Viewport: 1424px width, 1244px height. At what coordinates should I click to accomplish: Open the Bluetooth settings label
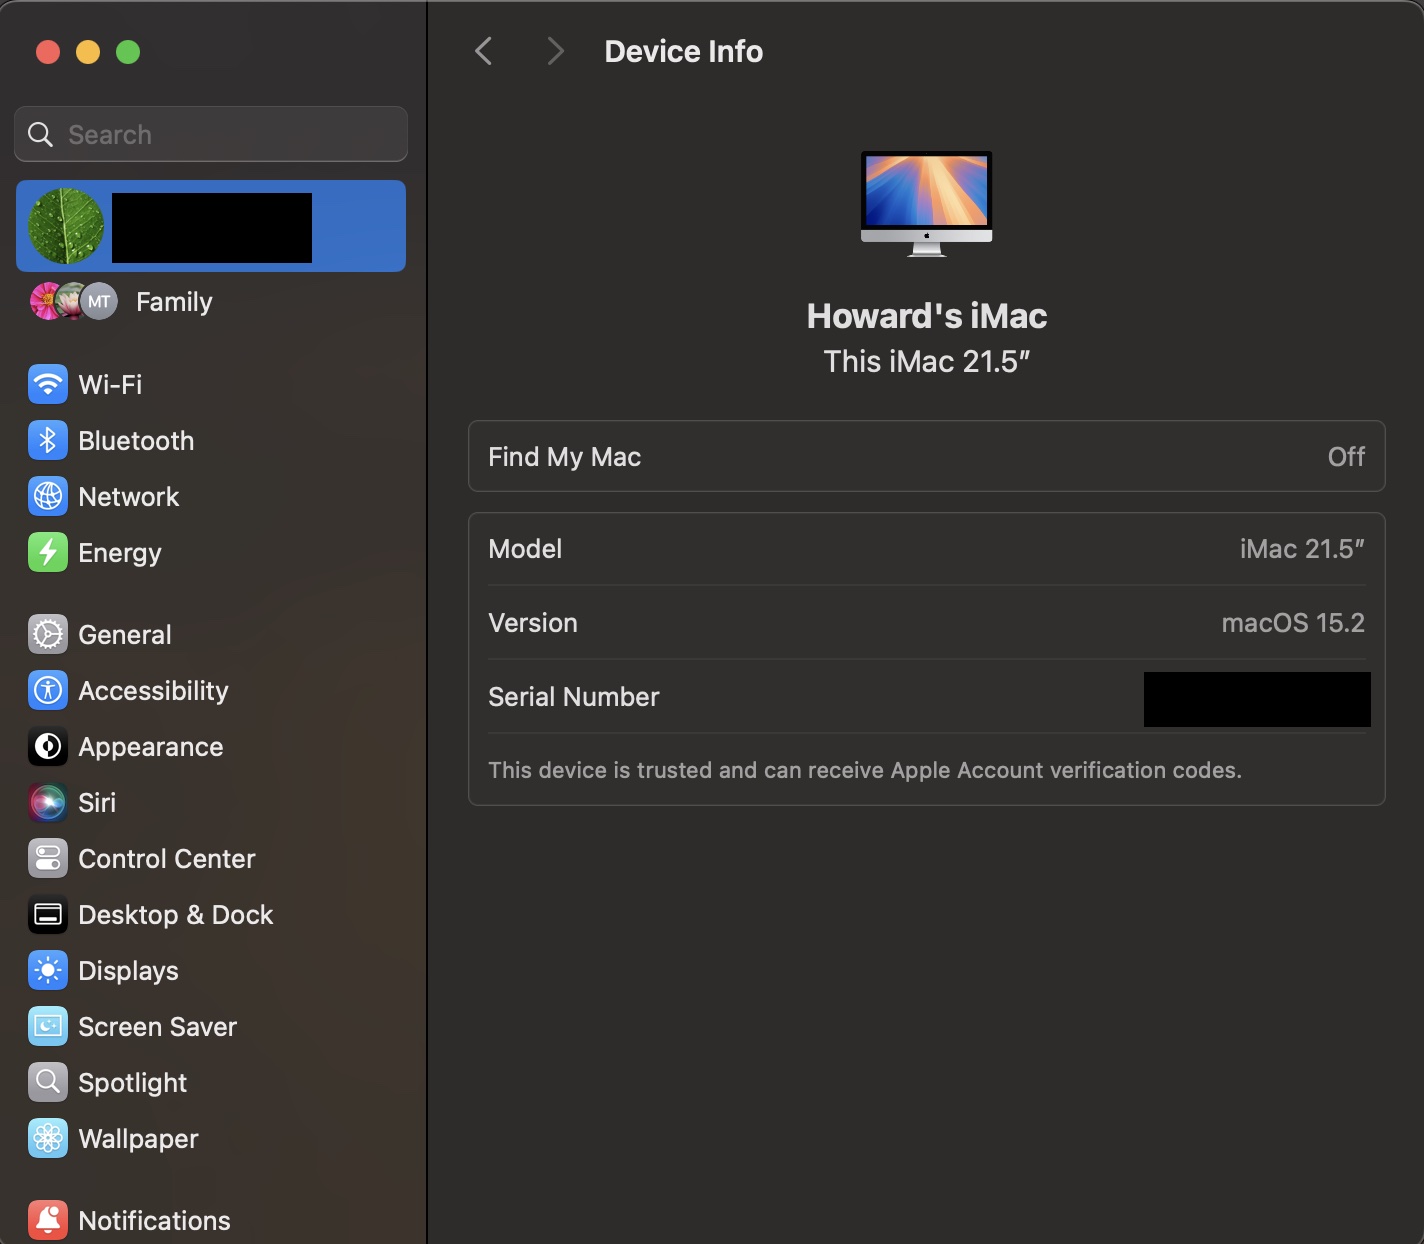[136, 440]
